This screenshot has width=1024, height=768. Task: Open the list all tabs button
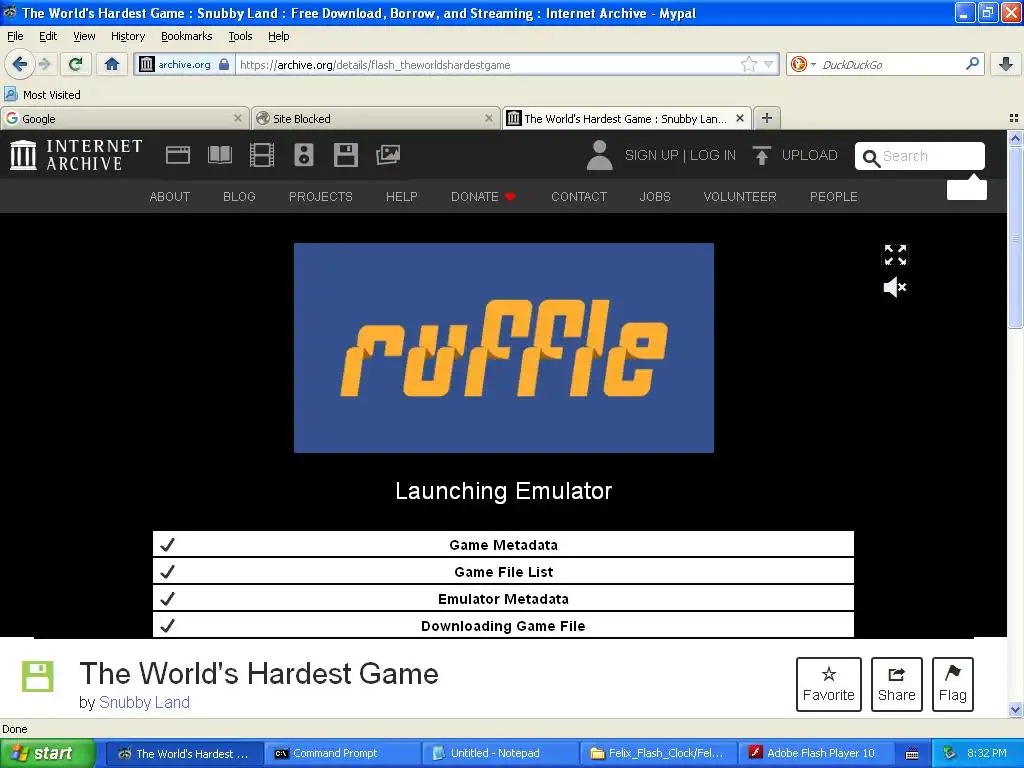[1014, 118]
